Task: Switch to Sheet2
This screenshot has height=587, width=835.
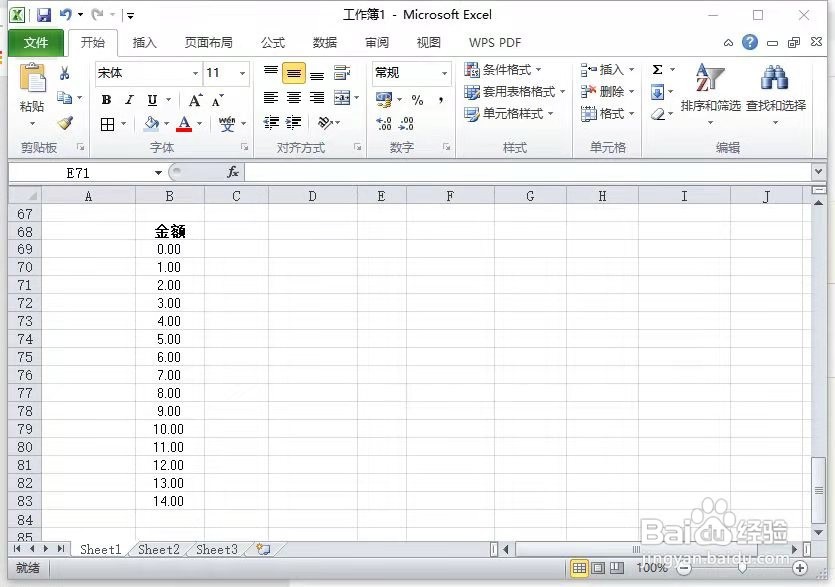Action: pyautogui.click(x=158, y=549)
